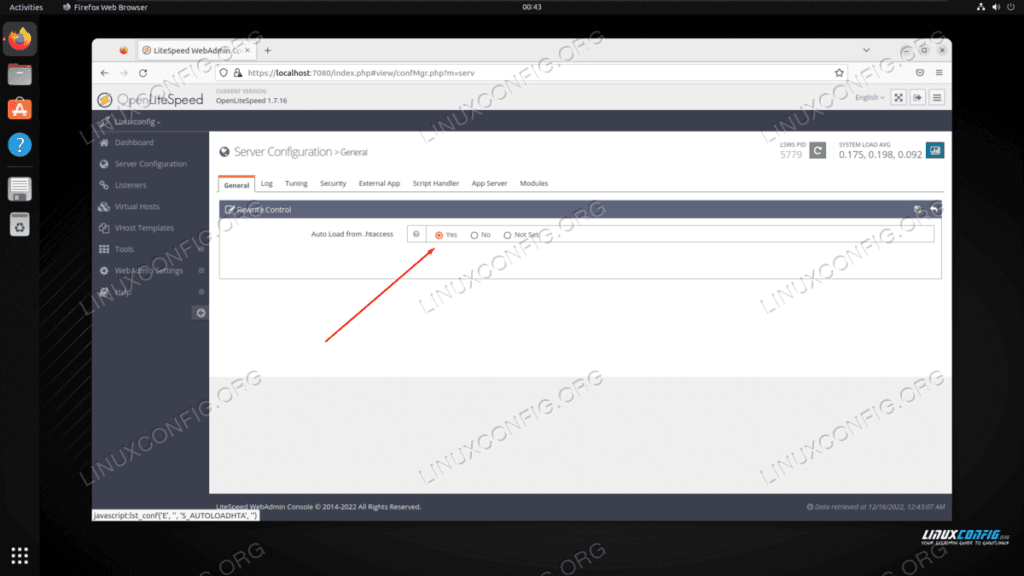The width and height of the screenshot is (1024, 576).
Task: Go to Virtual Hosts in sidebar
Action: tap(137, 206)
